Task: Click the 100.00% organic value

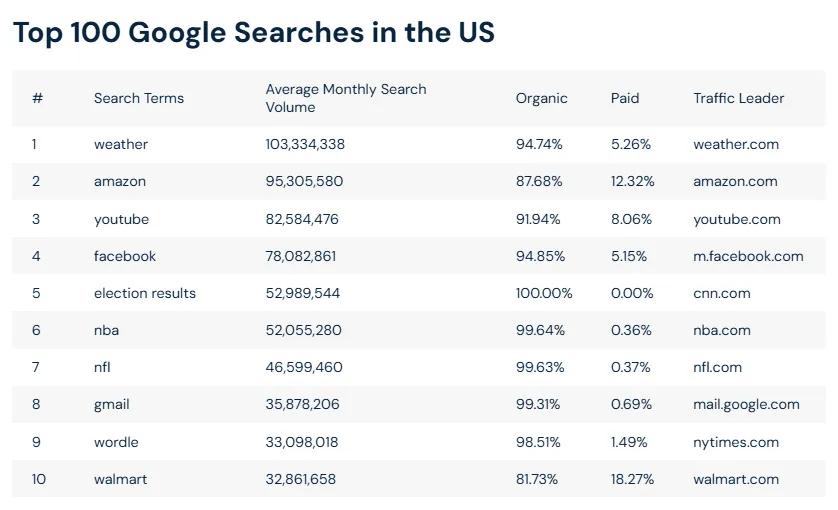Action: 544,293
